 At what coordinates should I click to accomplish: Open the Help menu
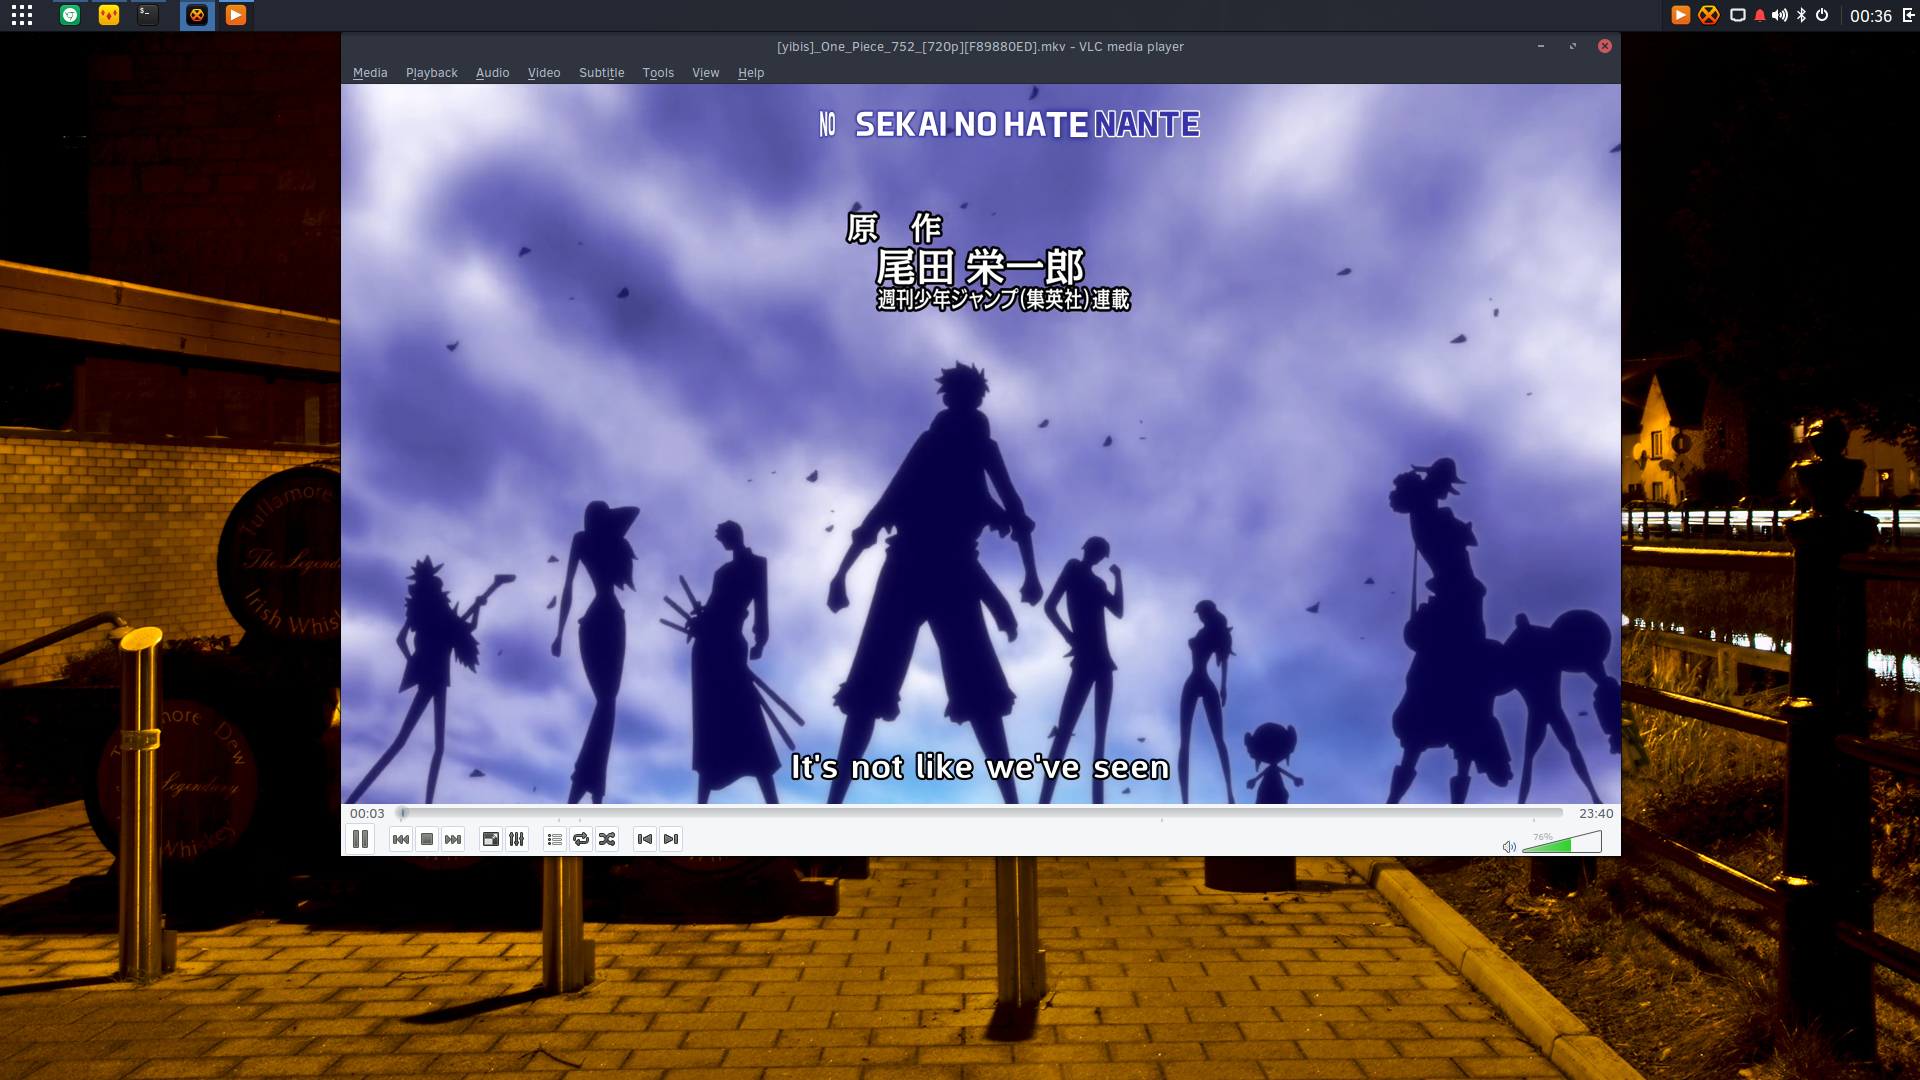point(751,73)
